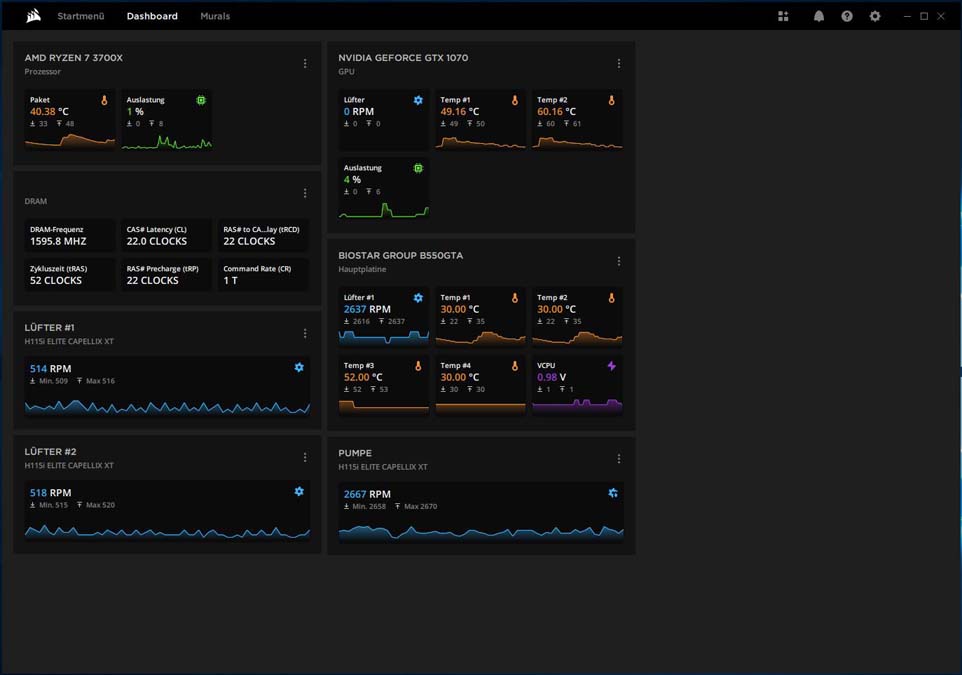This screenshot has width=962, height=675.
Task: Click the chip icon on CPU Auslastung tile
Action: [201, 100]
